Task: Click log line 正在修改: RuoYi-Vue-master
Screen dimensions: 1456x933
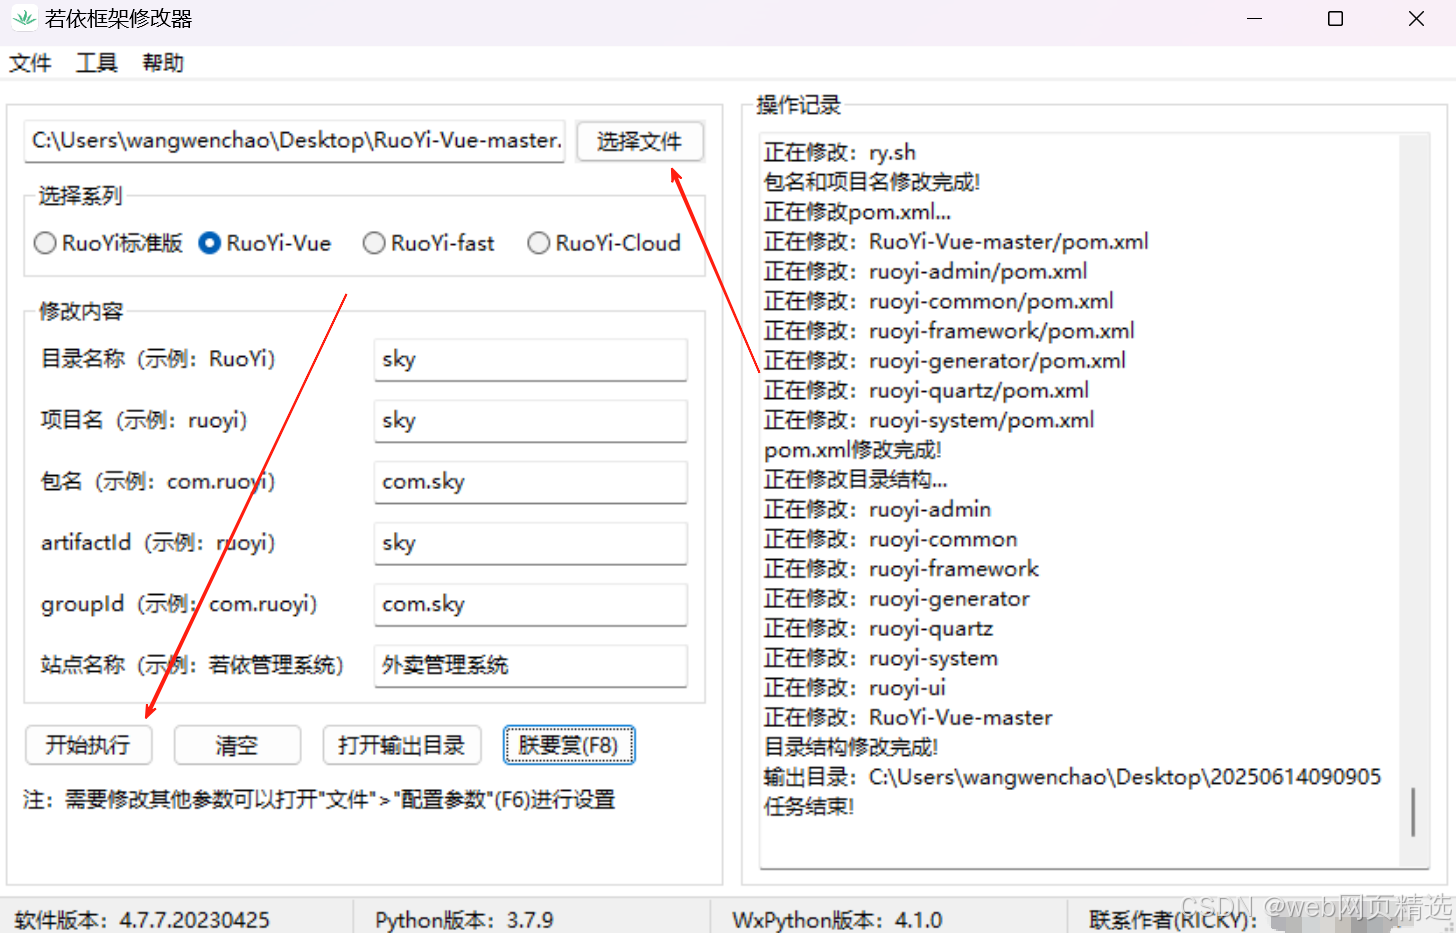Action: tap(908, 717)
